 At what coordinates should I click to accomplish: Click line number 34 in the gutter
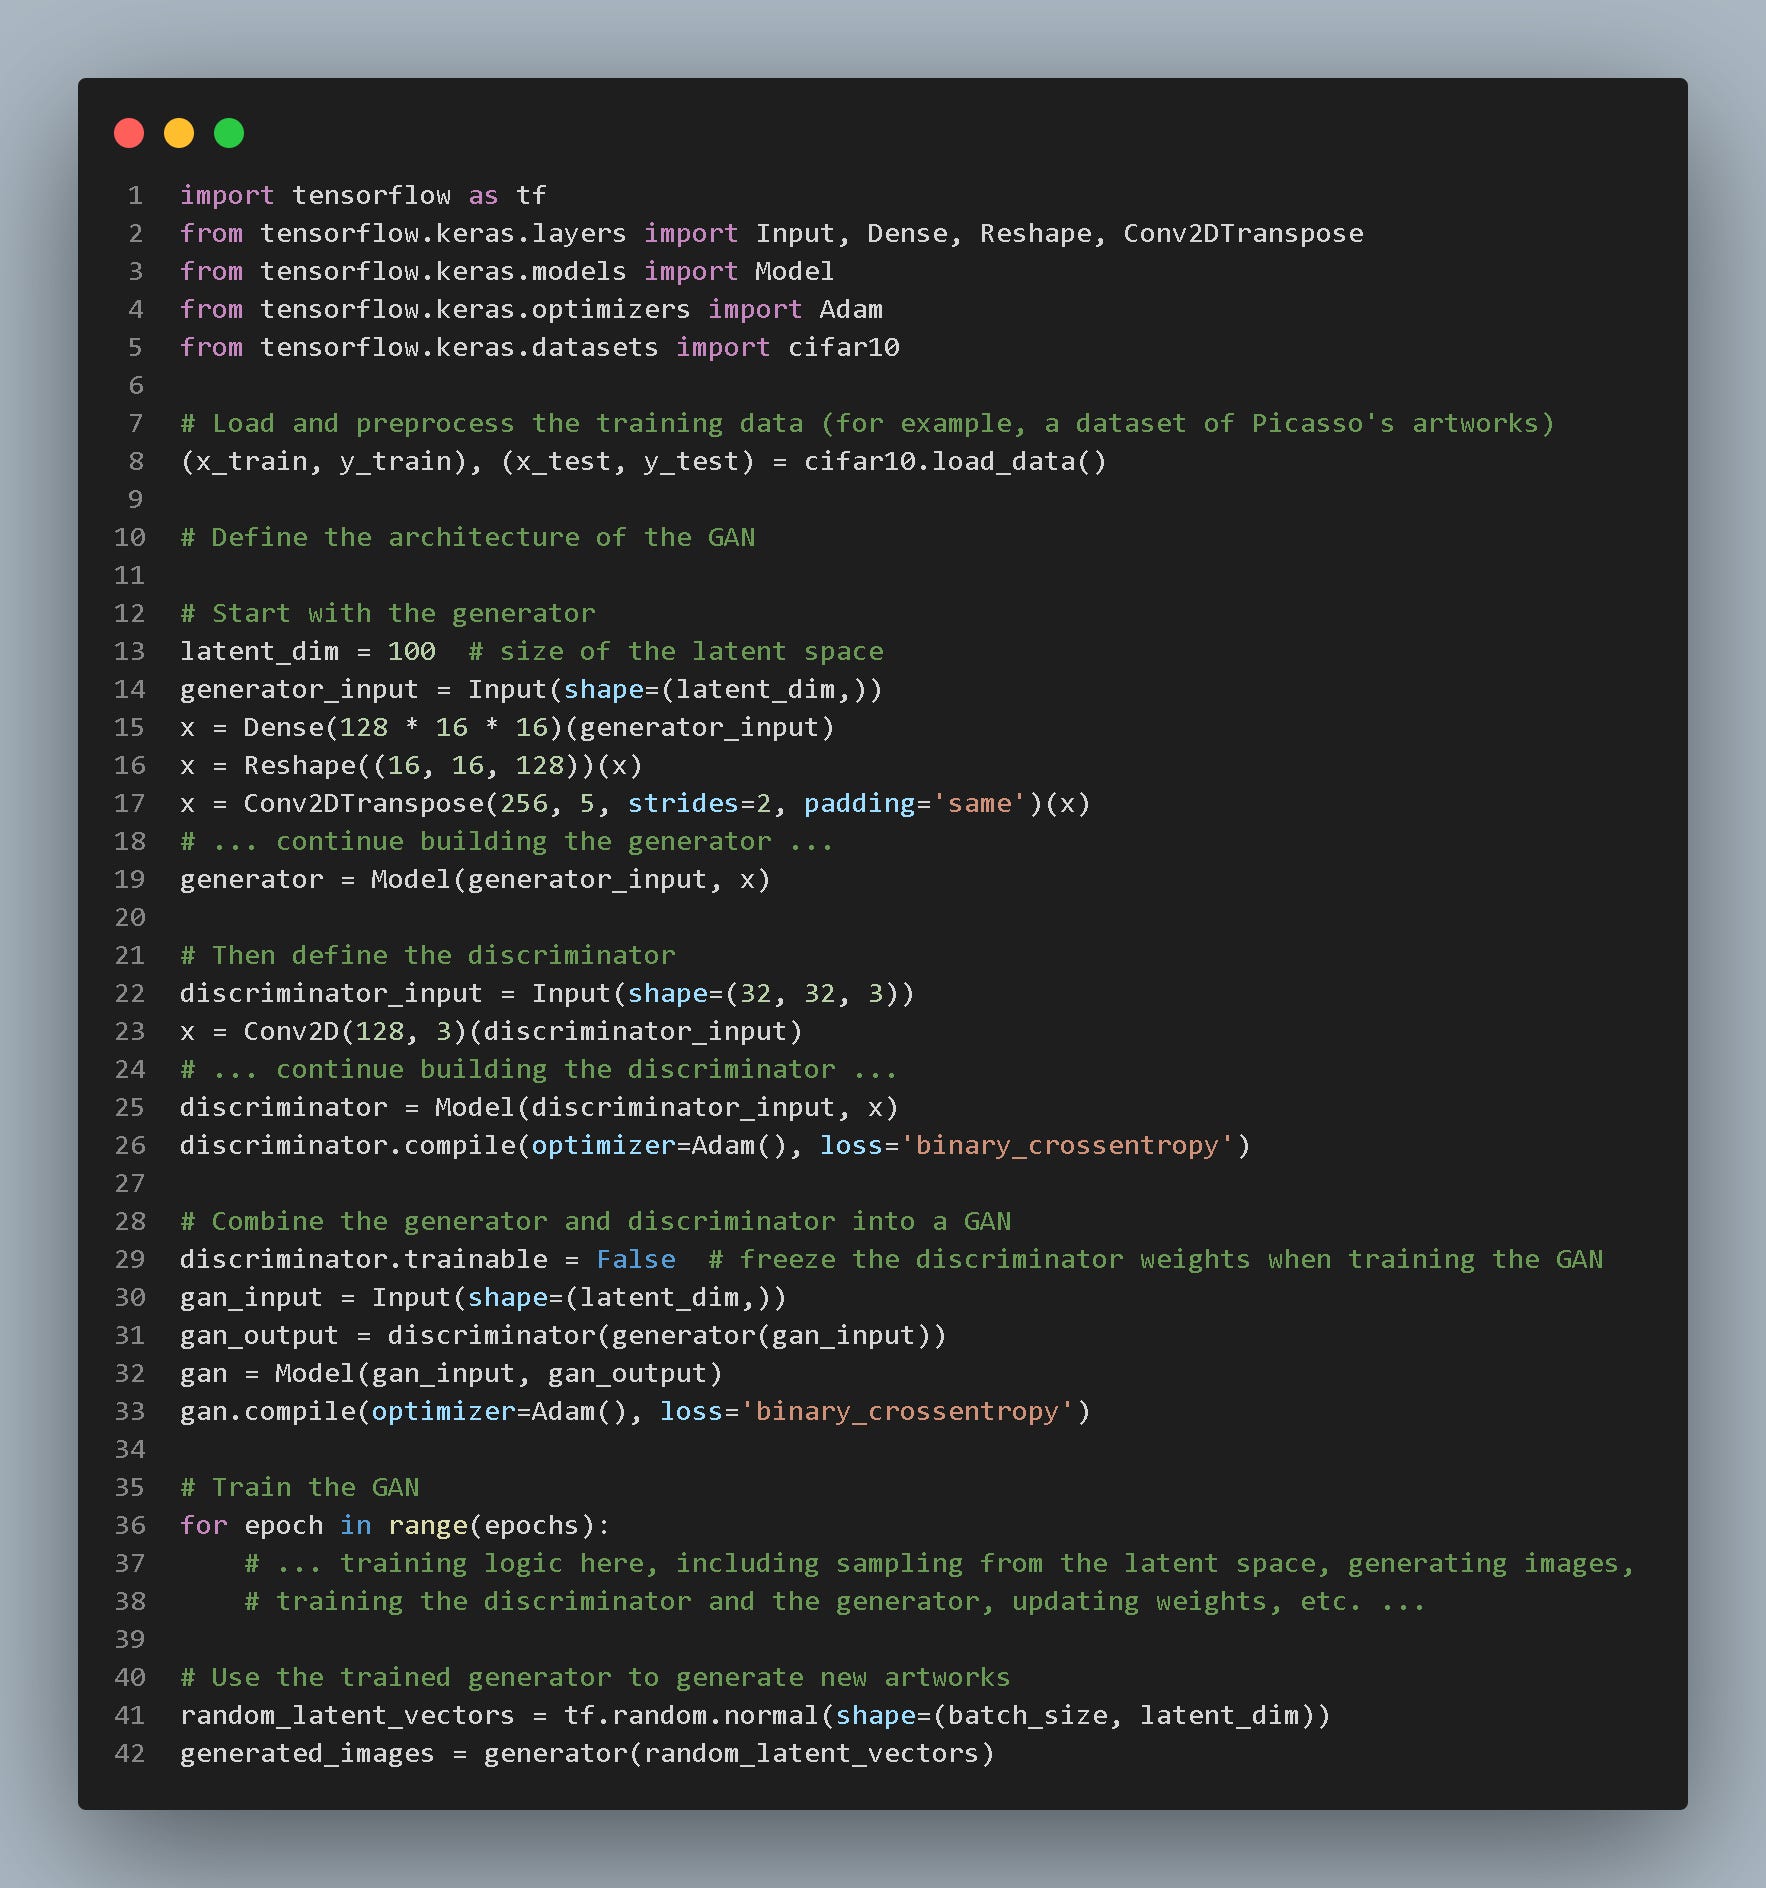pyautogui.click(x=130, y=1449)
